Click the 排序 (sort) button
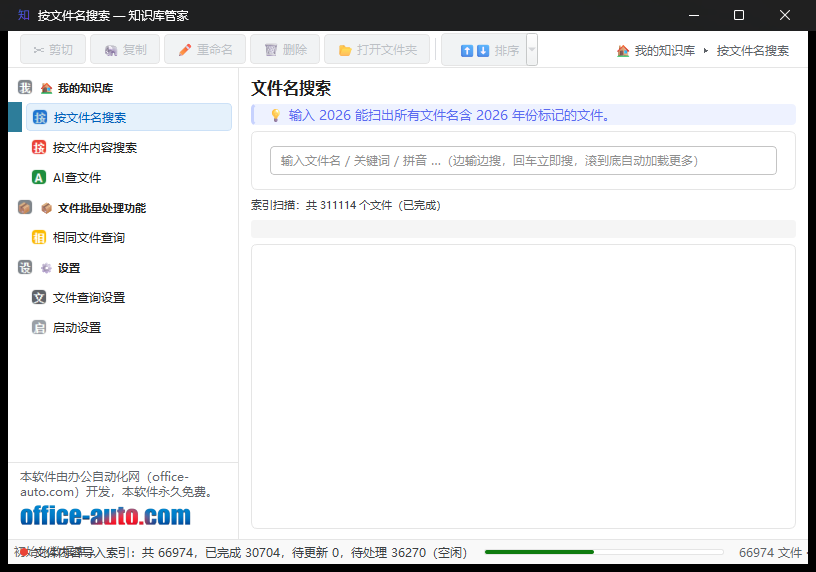This screenshot has height=572, width=816. coord(484,50)
